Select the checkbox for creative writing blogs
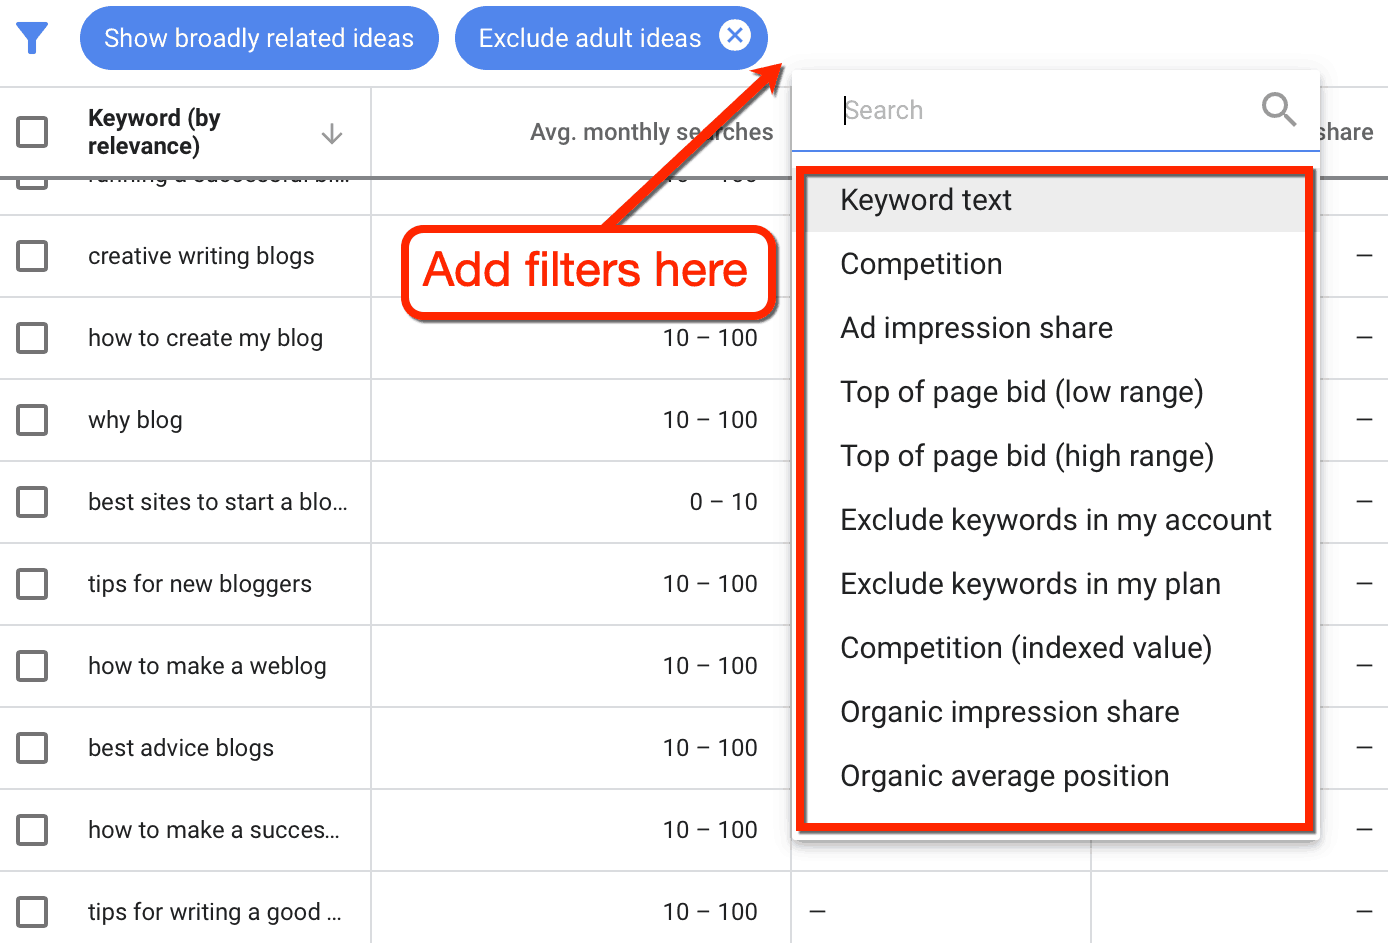This screenshot has height=943, width=1388. tap(33, 256)
